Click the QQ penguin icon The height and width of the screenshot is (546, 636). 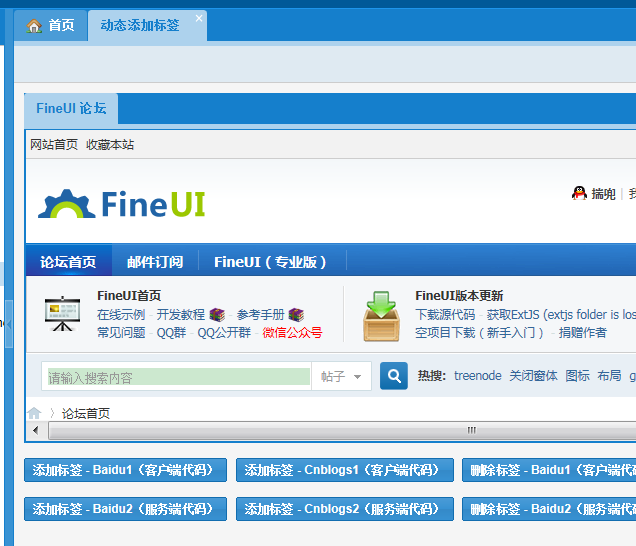tap(579, 193)
